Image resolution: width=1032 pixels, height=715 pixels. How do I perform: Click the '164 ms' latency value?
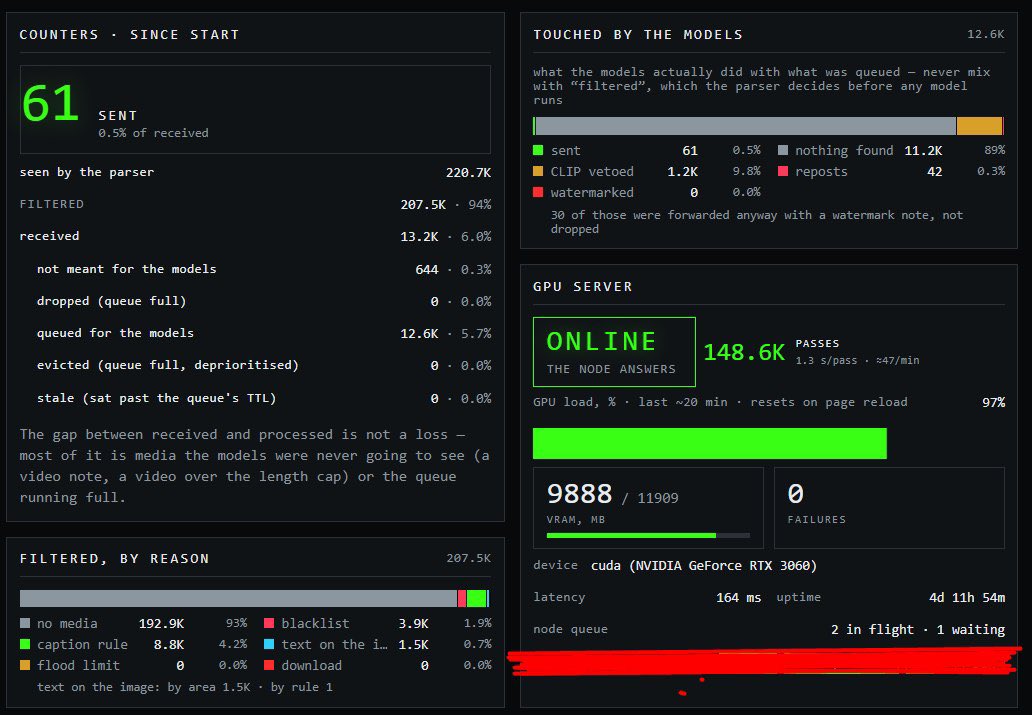738,598
